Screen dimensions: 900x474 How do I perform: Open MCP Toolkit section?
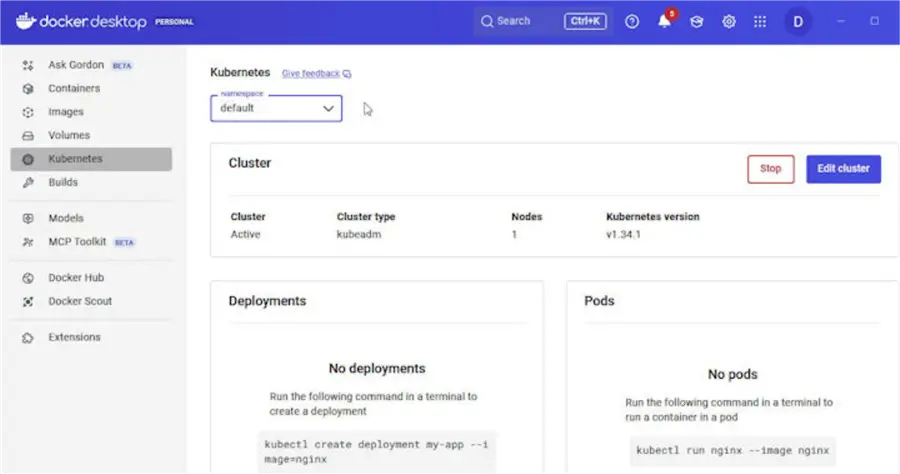(x=91, y=242)
